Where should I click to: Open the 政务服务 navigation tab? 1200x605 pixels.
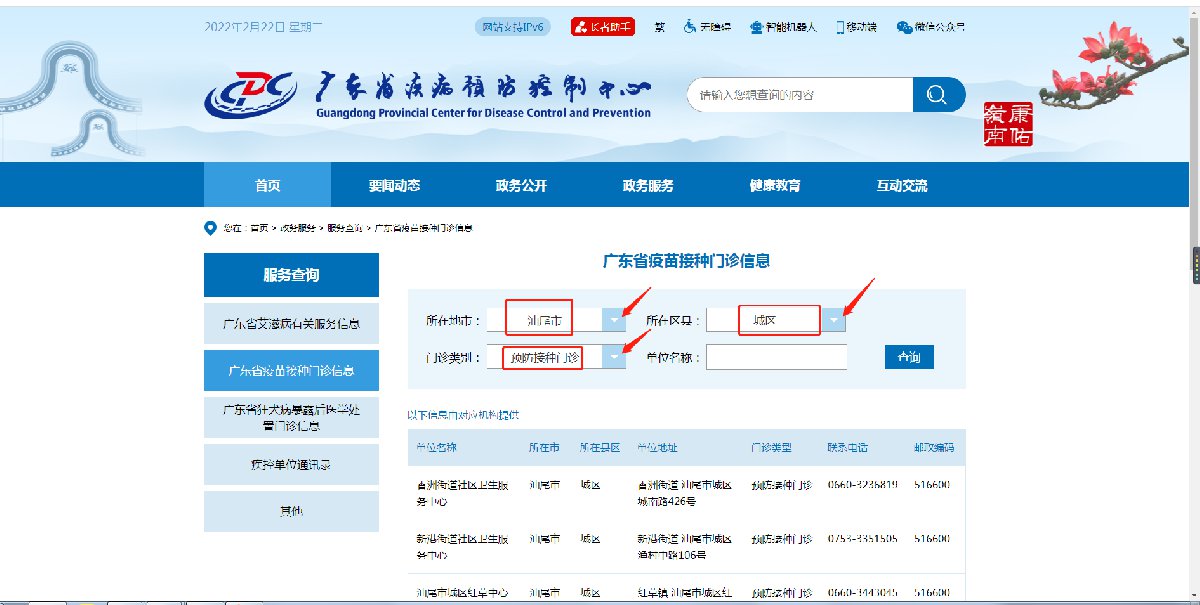point(648,185)
